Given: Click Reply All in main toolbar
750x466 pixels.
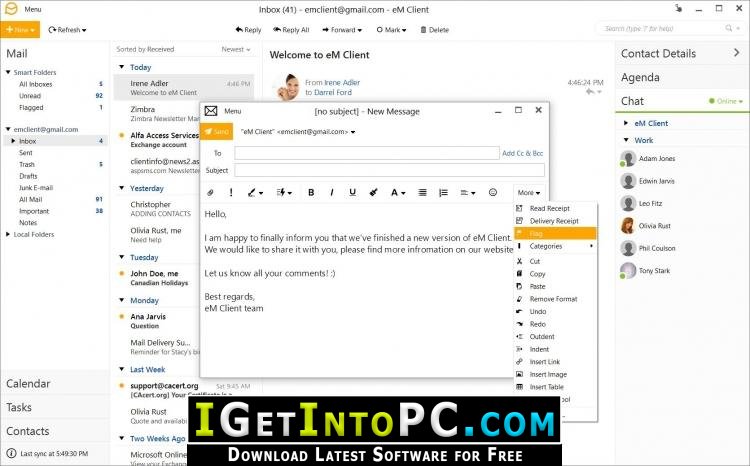Looking at the screenshot, I should [x=291, y=30].
